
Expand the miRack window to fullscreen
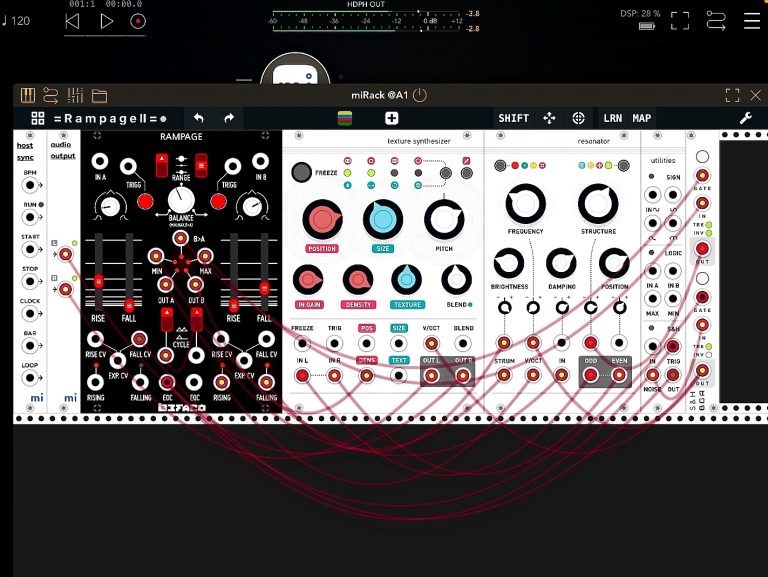pyautogui.click(x=732, y=95)
